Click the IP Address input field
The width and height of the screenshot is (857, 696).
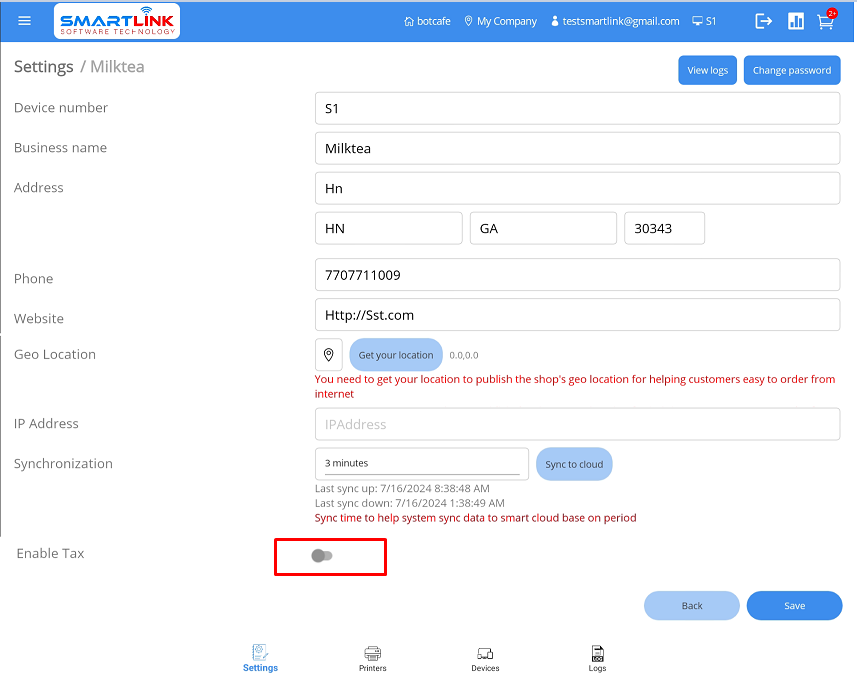tap(577, 424)
